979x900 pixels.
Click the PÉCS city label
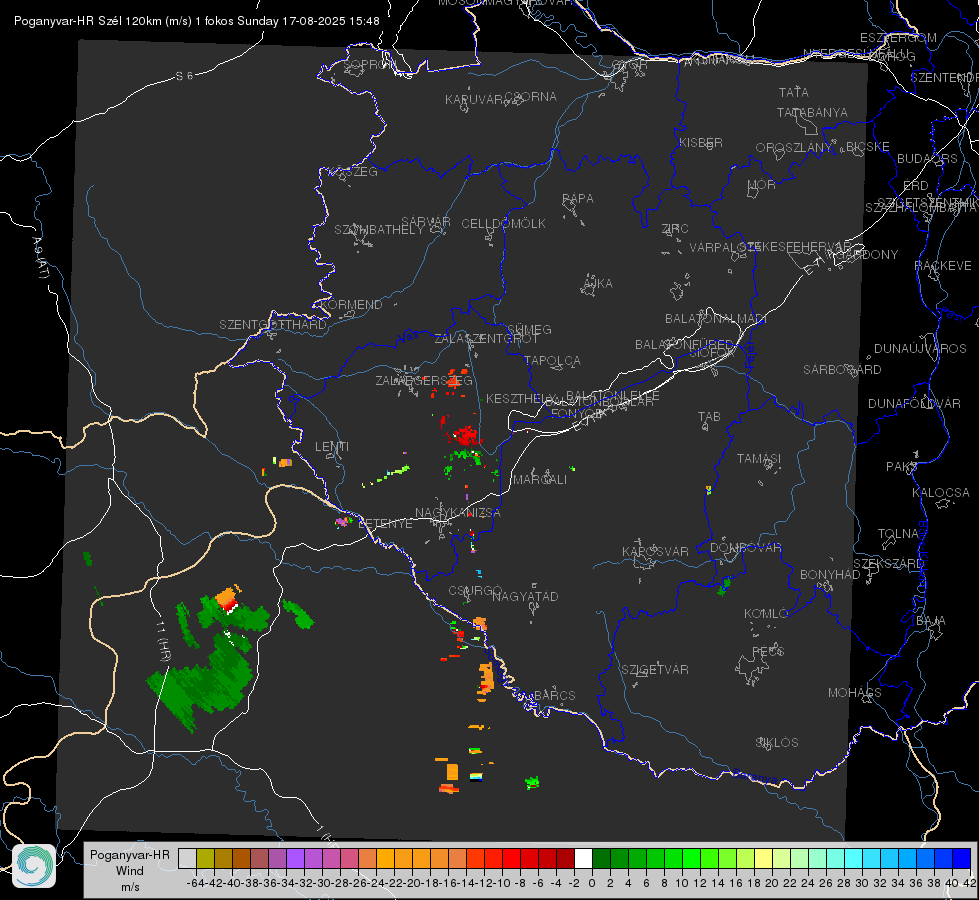pos(767,651)
